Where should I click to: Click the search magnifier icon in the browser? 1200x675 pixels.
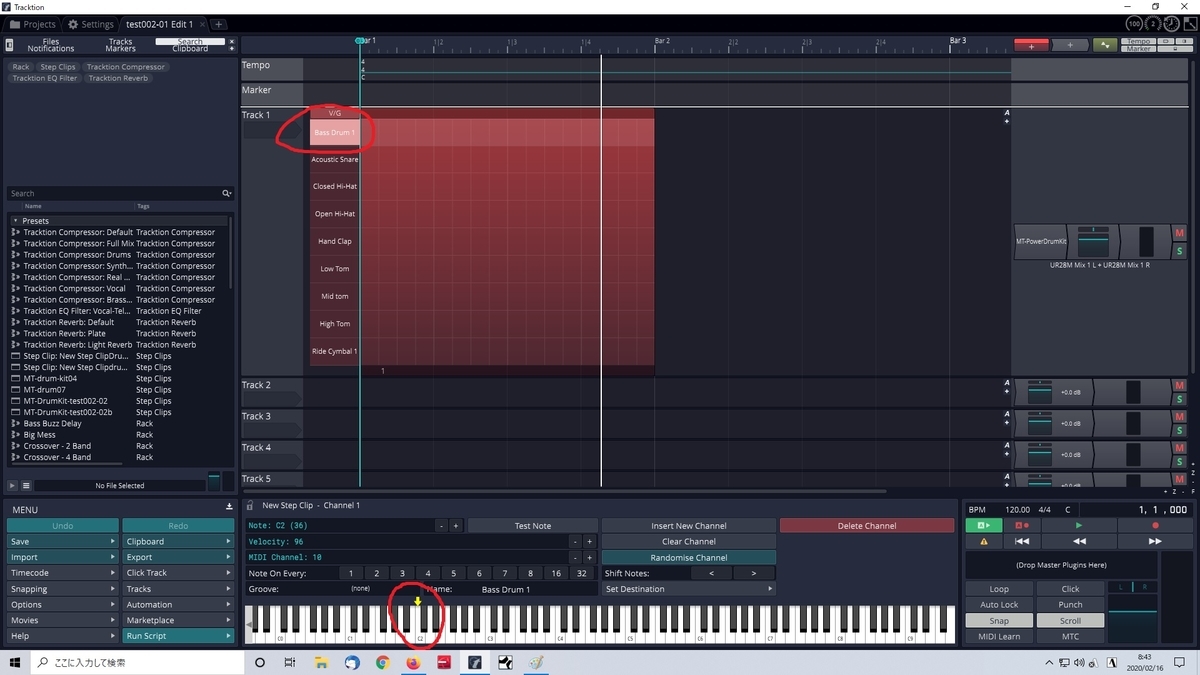227,193
